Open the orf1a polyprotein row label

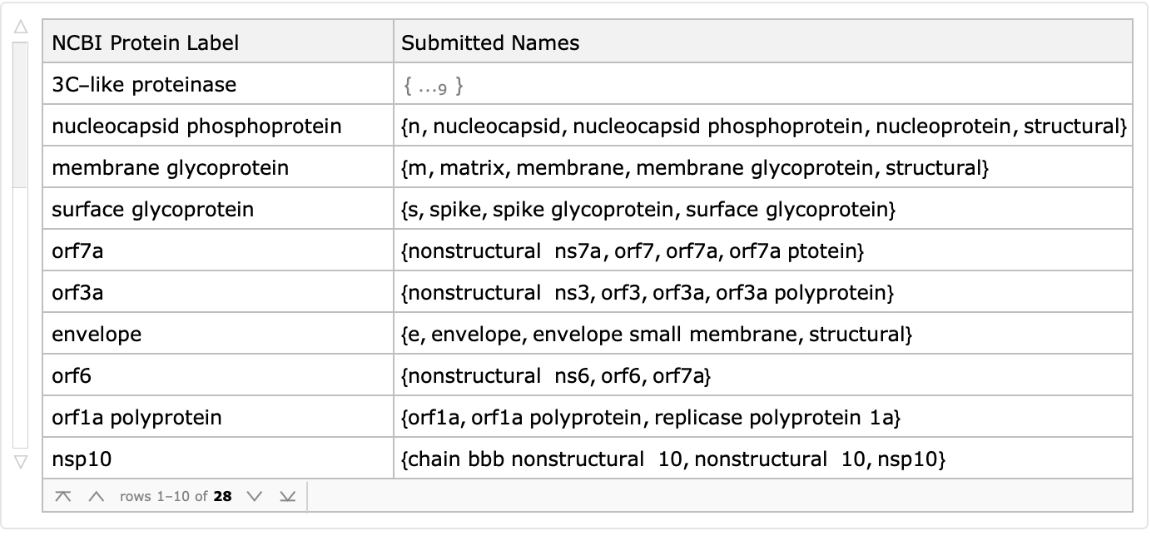[x=137, y=419]
